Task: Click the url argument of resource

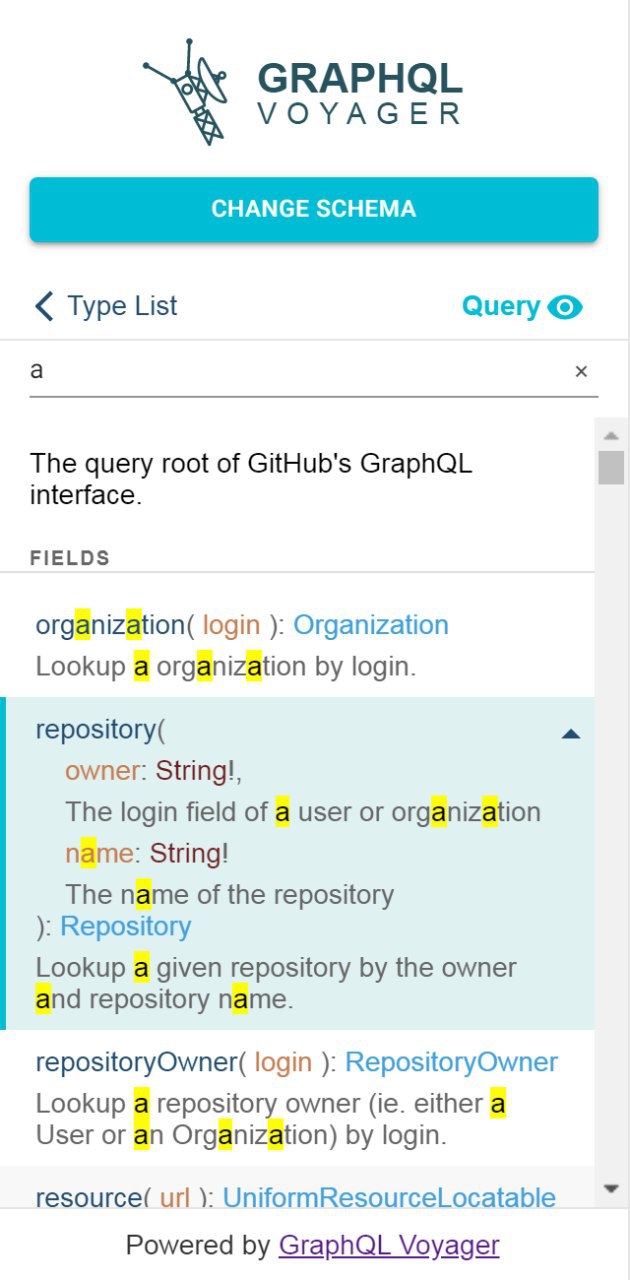Action: click(175, 1198)
